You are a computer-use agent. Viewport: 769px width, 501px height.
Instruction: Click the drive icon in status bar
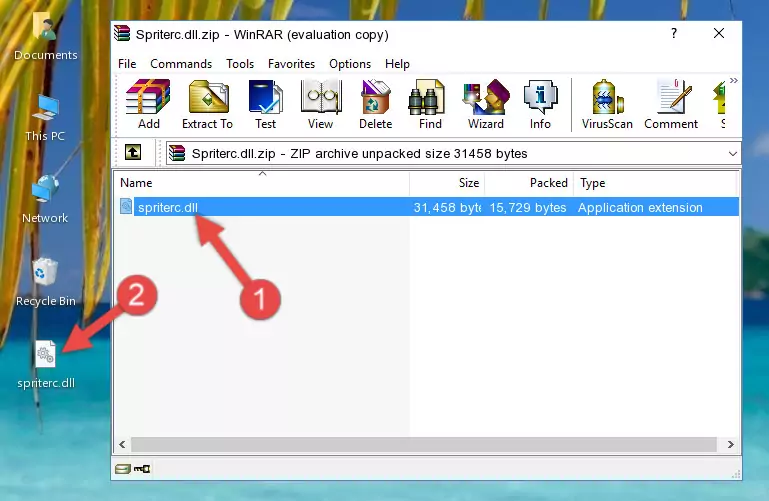pyautogui.click(x=123, y=469)
